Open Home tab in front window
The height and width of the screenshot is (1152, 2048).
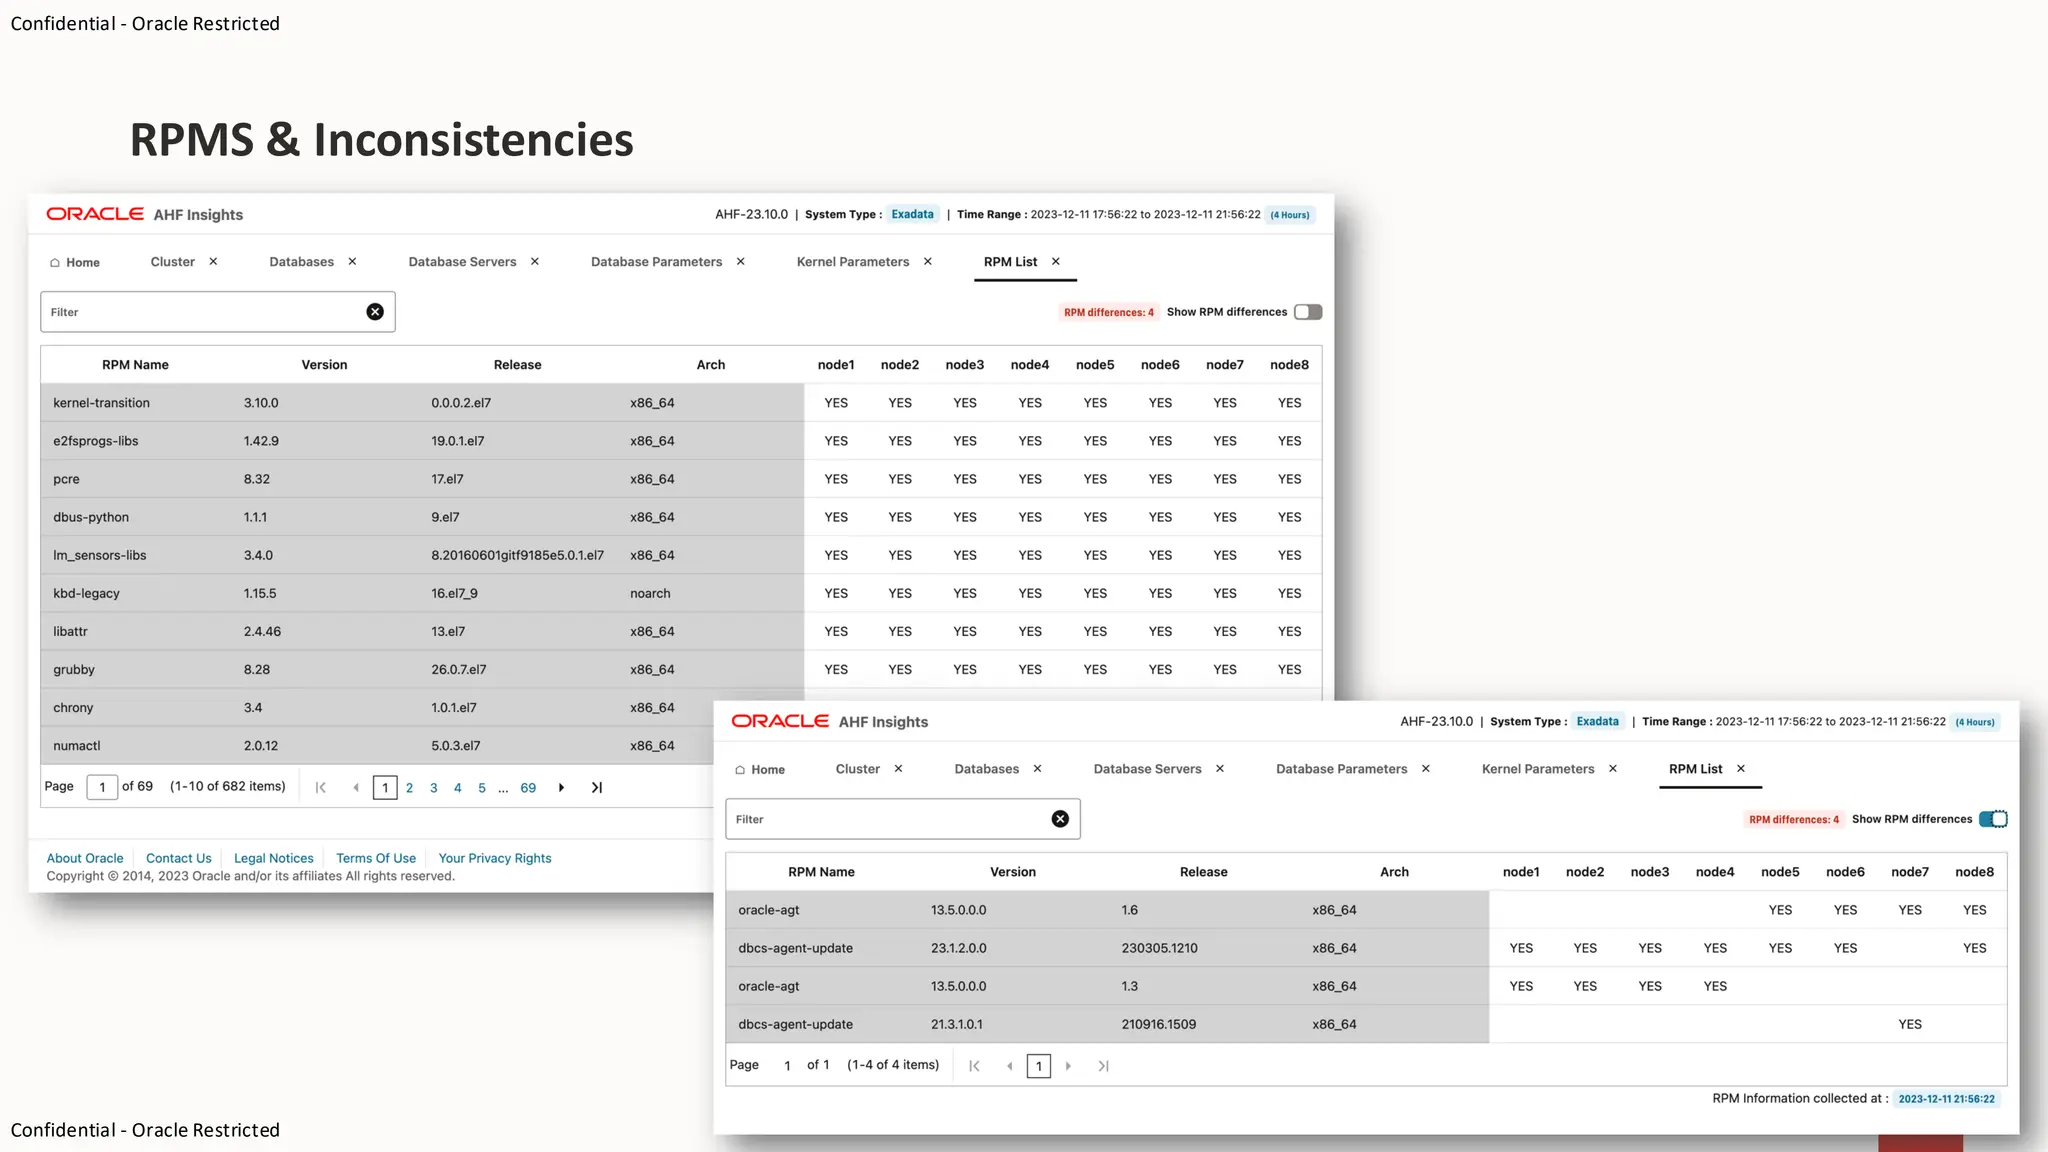[x=760, y=770]
